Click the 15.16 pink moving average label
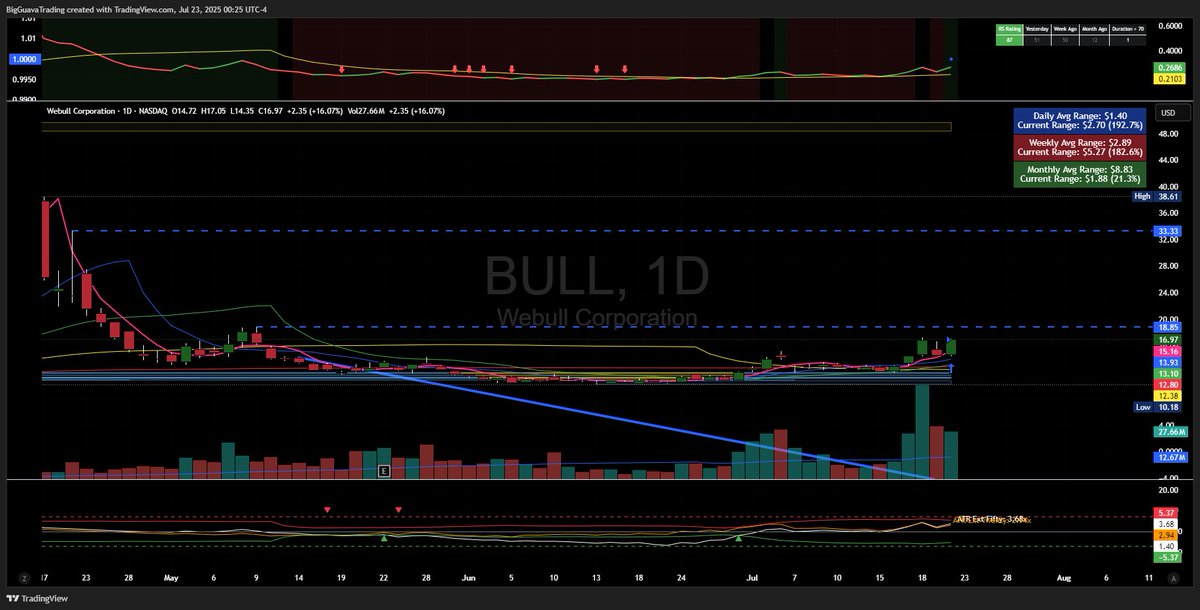 1169,352
